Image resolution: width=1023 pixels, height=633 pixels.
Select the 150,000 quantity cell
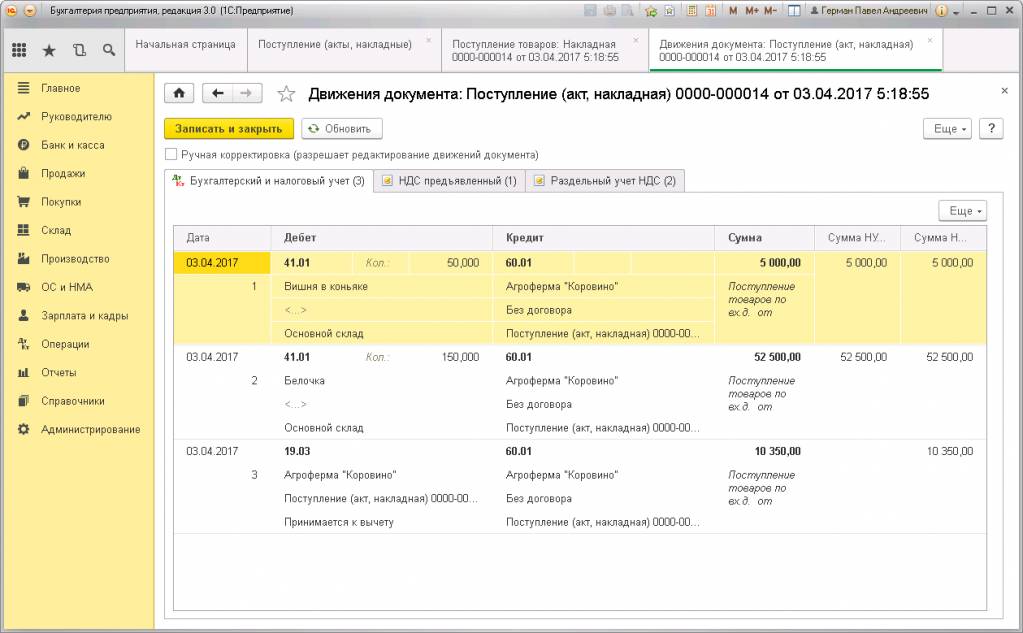(x=451, y=357)
